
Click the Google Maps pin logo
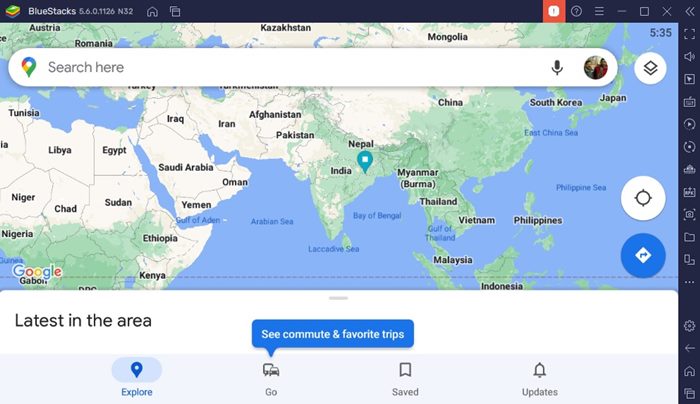pyautogui.click(x=29, y=67)
